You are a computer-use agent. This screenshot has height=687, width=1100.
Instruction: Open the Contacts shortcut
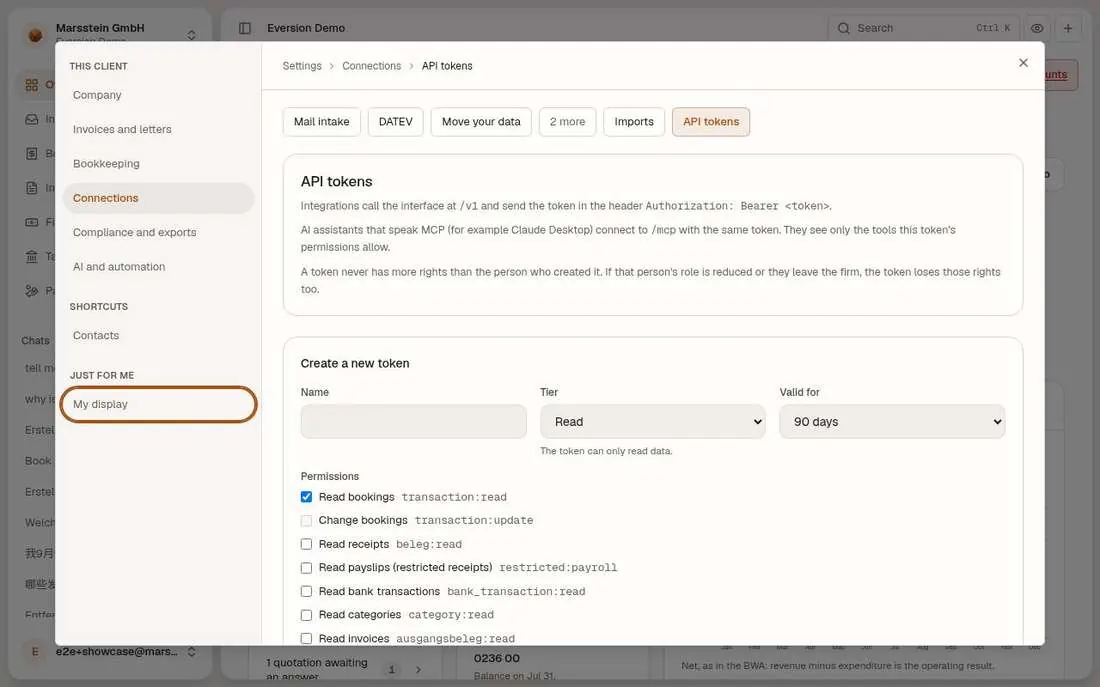click(x=158, y=335)
